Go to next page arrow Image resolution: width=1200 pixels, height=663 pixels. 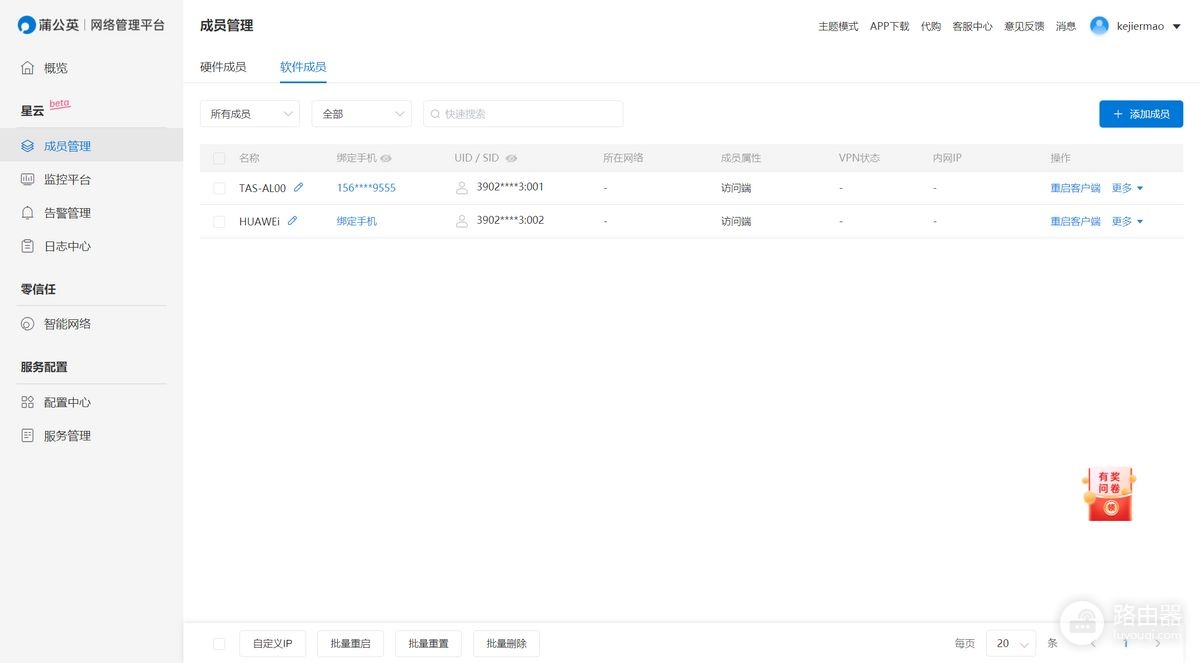click(x=1158, y=643)
